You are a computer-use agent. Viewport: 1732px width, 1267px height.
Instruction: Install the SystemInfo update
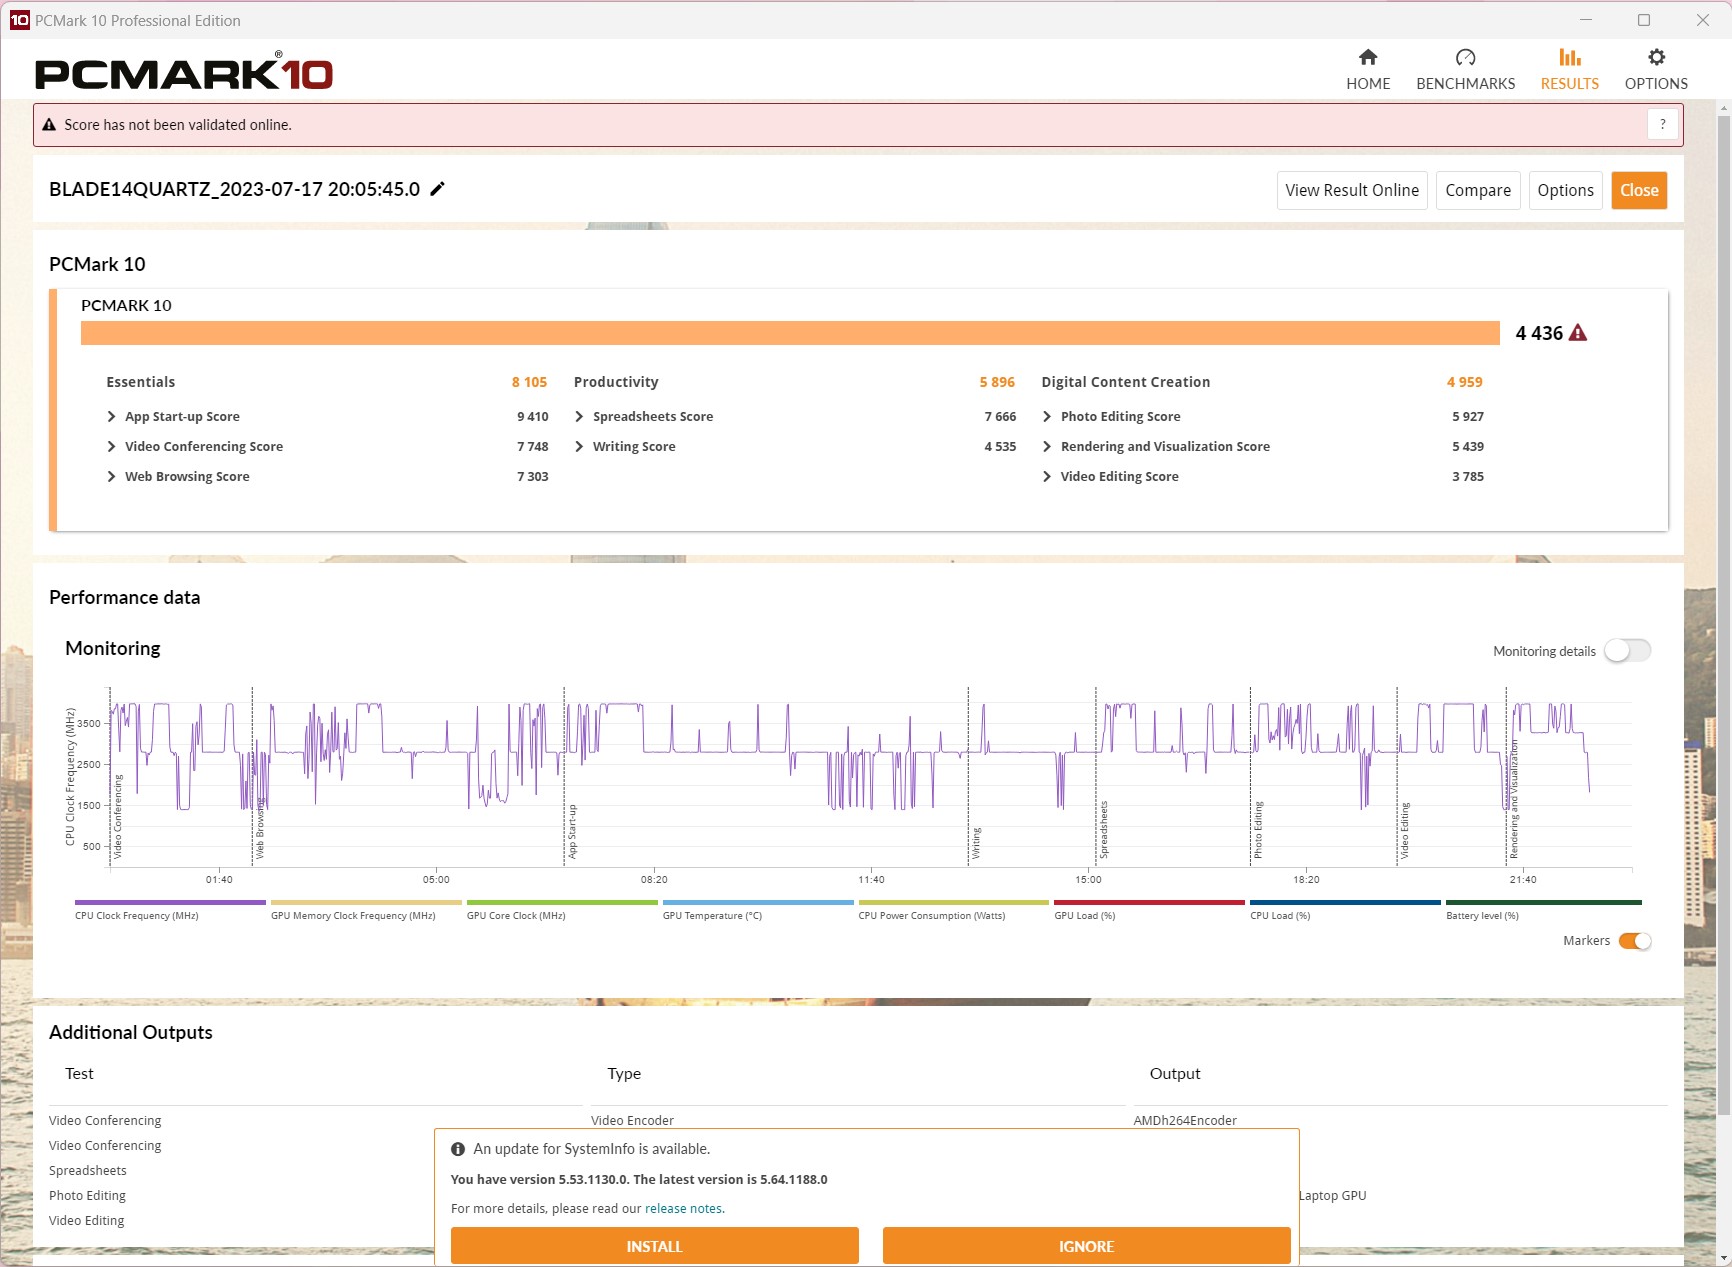click(x=654, y=1246)
